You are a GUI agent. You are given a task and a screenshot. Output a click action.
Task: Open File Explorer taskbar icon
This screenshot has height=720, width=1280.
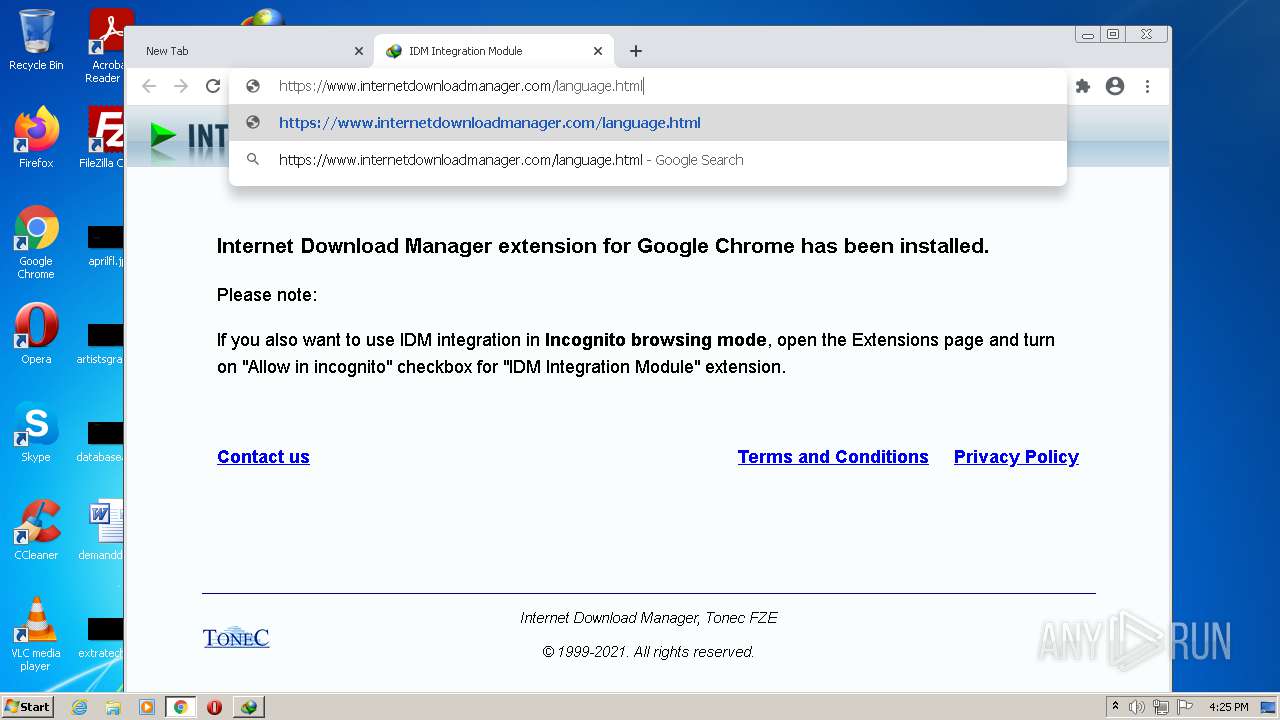(x=113, y=707)
